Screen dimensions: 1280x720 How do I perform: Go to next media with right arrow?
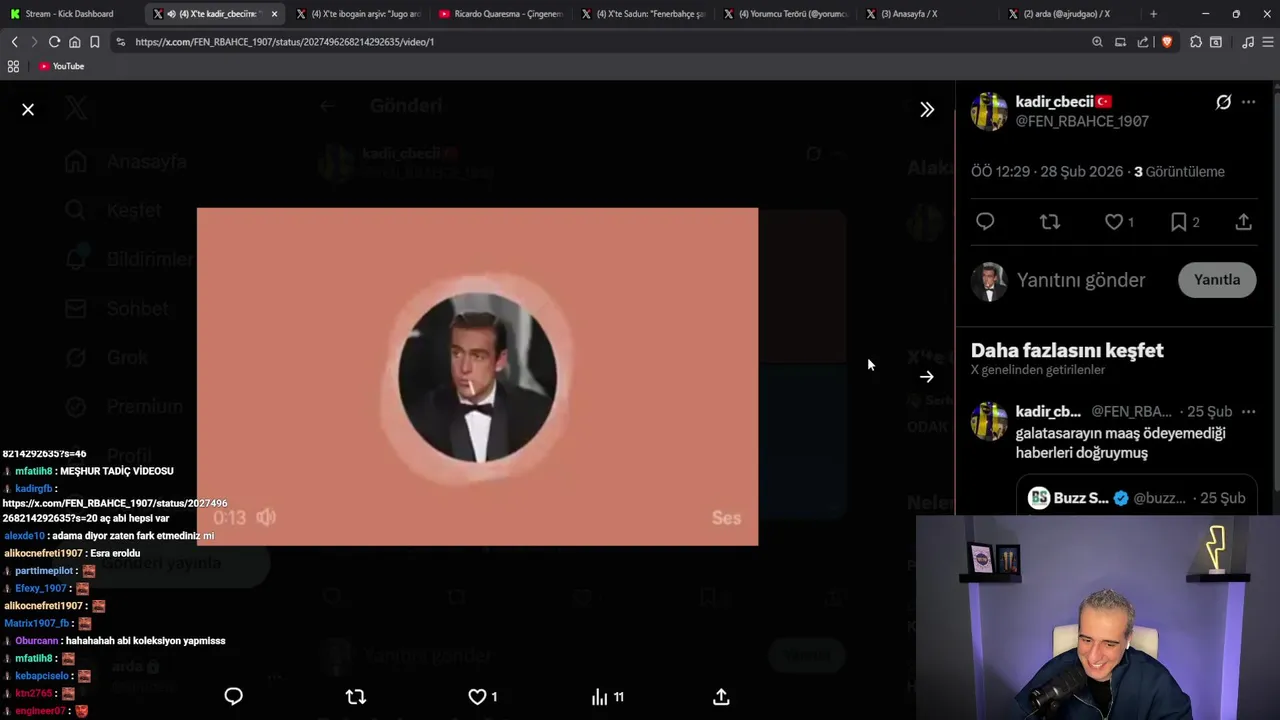927,377
